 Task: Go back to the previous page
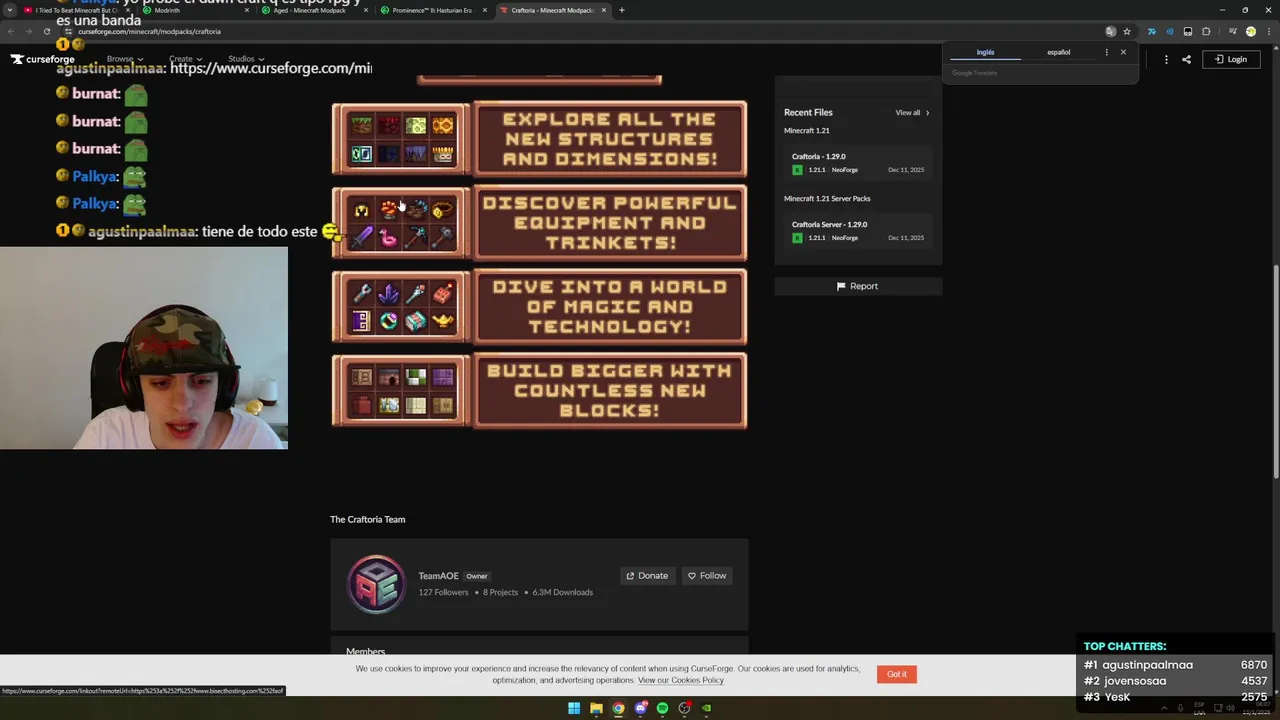pyautogui.click(x=11, y=31)
